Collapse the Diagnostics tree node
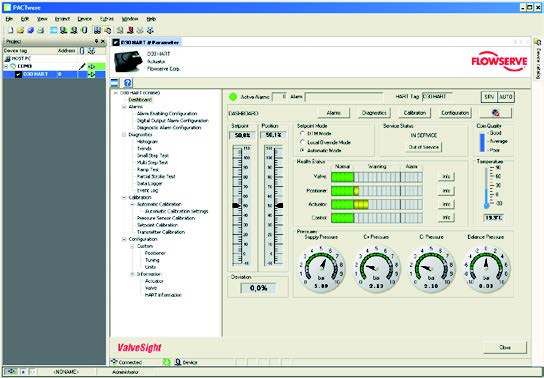544x378 pixels. 124,135
